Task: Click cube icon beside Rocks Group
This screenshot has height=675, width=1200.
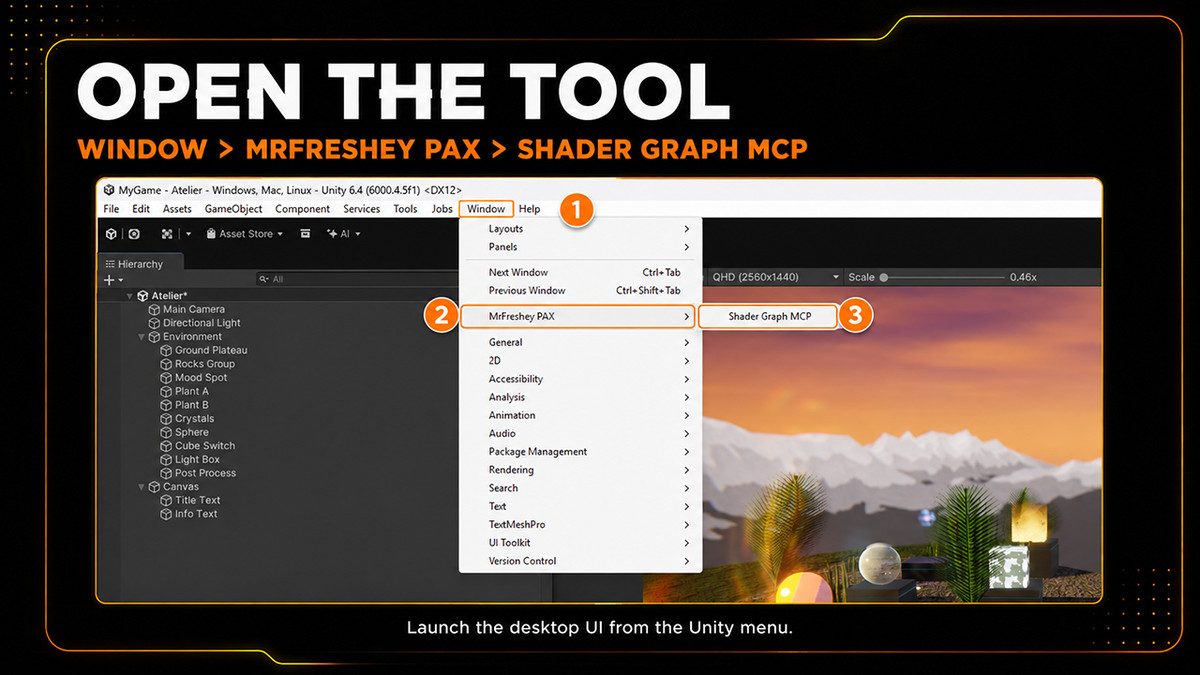Action: [167, 364]
